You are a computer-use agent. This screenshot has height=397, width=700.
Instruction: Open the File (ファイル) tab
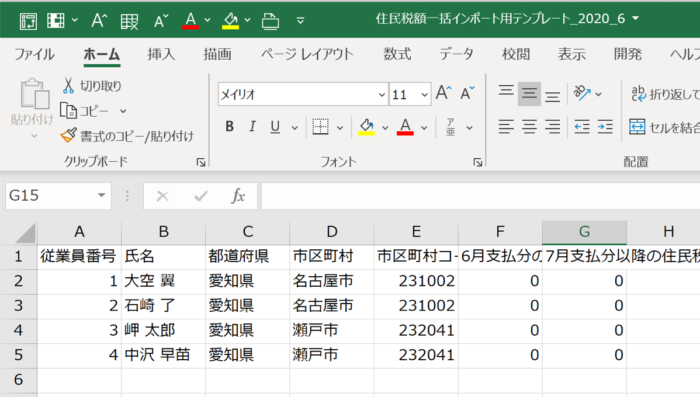click(x=34, y=54)
